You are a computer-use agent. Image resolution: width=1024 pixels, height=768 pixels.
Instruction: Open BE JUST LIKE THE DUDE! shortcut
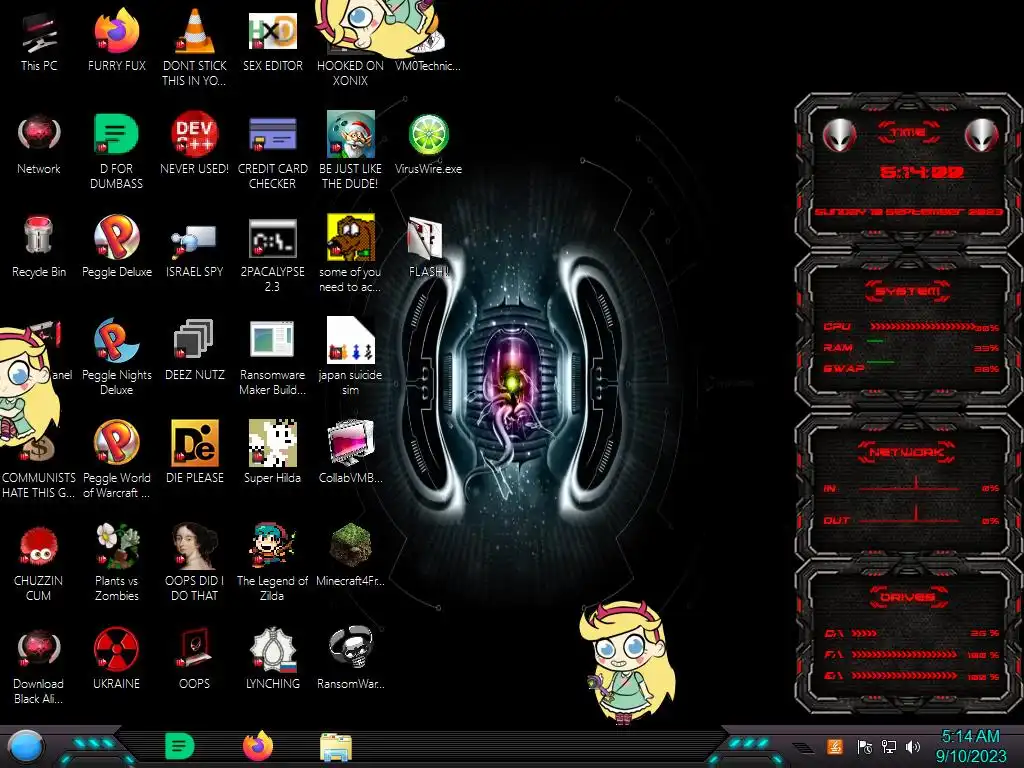(350, 152)
